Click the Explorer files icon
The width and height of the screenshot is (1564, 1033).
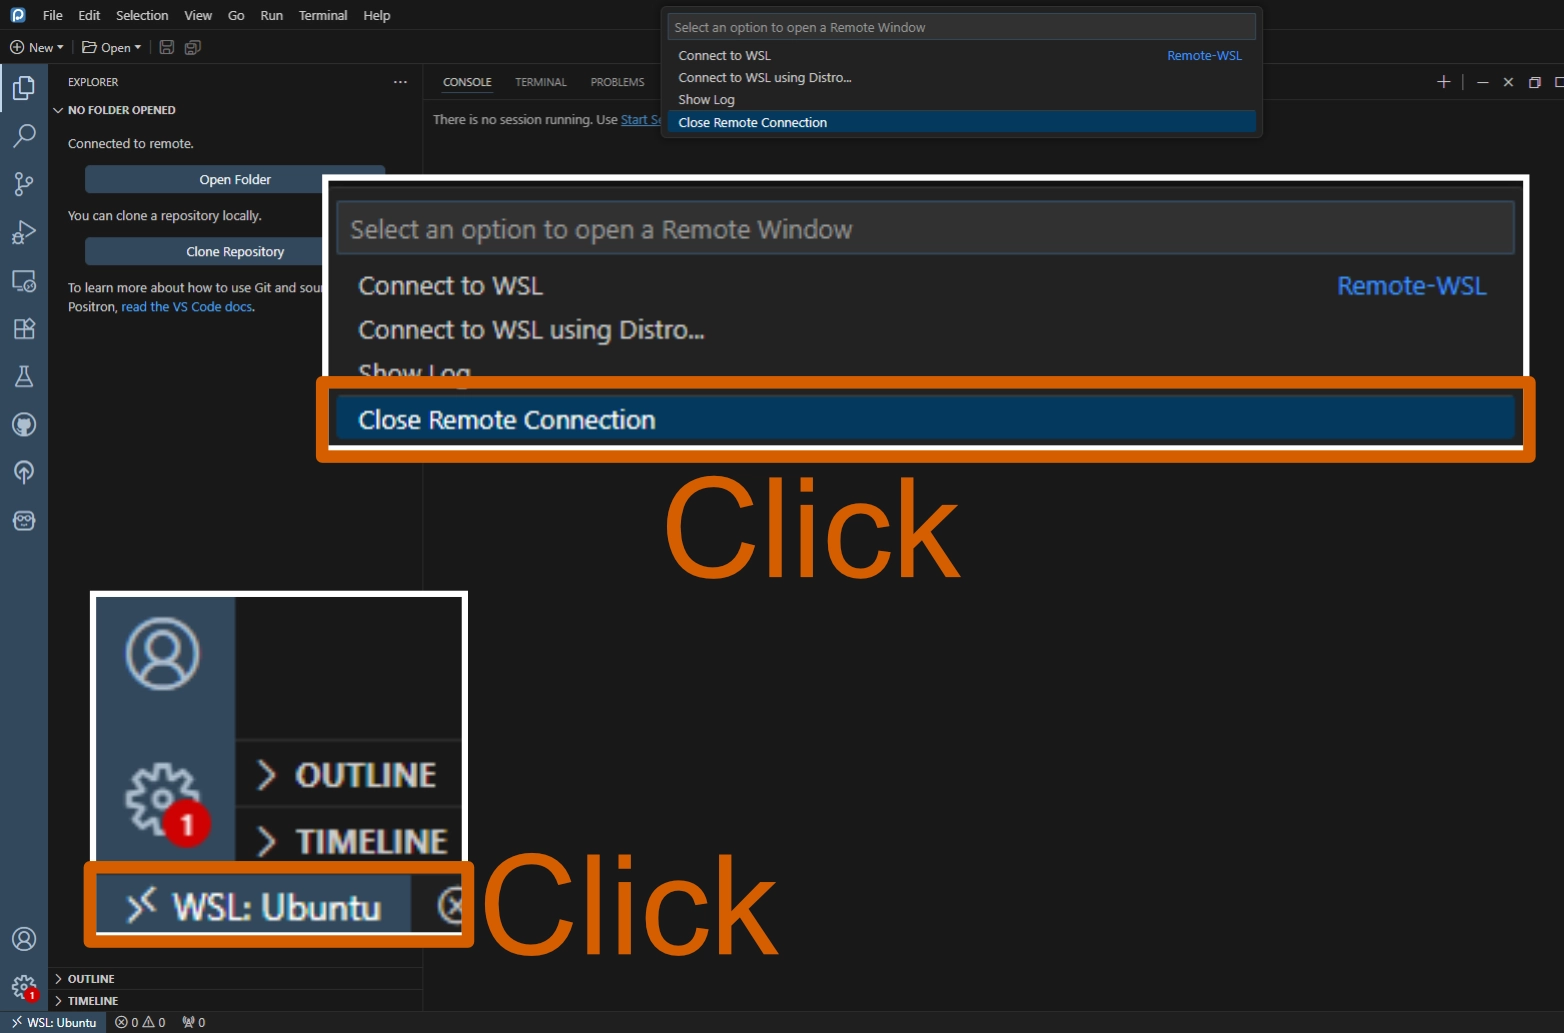point(24,88)
